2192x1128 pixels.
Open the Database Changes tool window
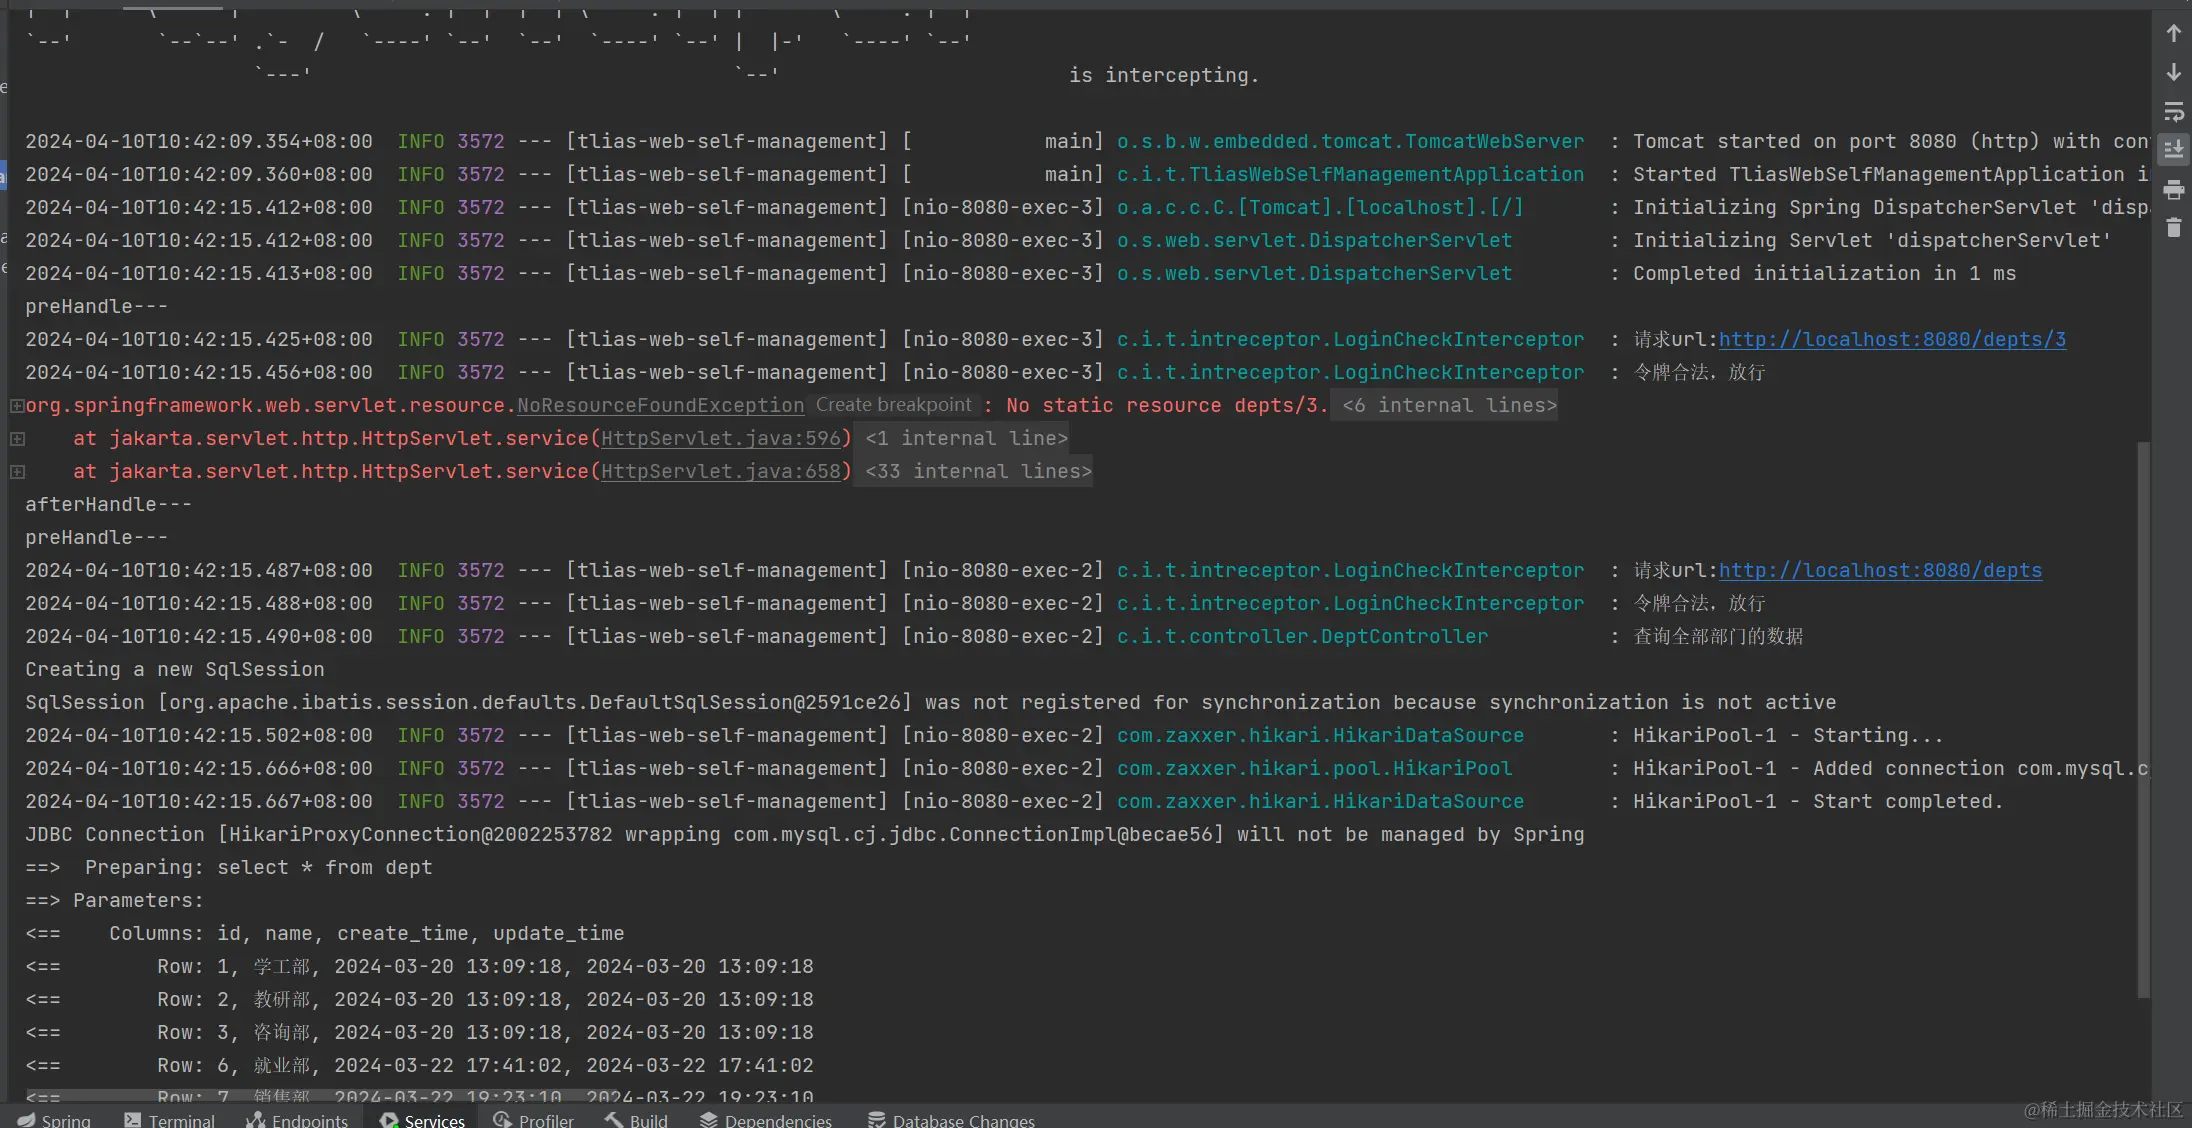951,1120
